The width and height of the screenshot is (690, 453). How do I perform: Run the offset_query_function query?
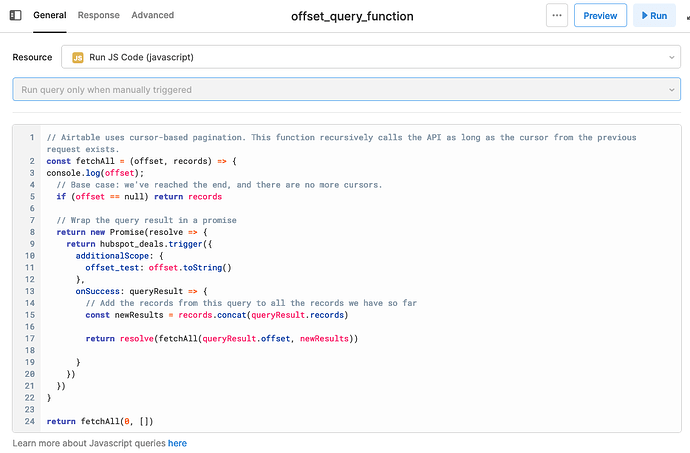654,15
